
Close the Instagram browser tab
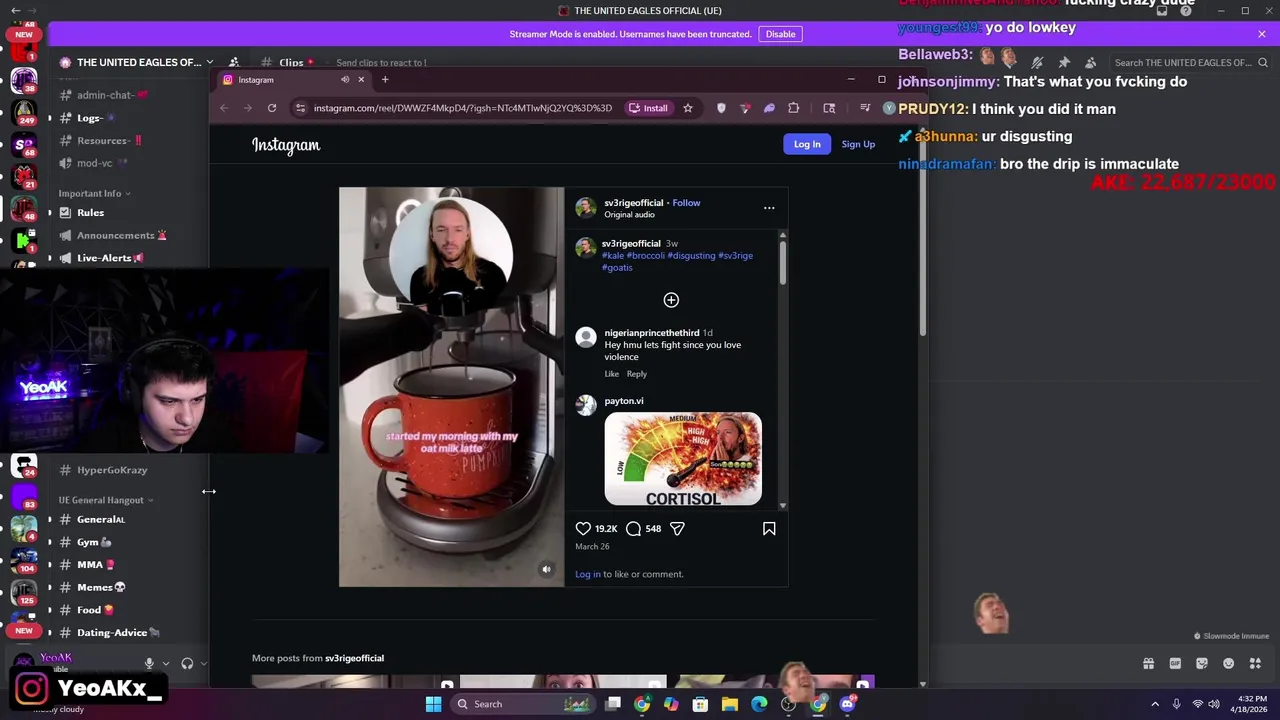coord(361,79)
